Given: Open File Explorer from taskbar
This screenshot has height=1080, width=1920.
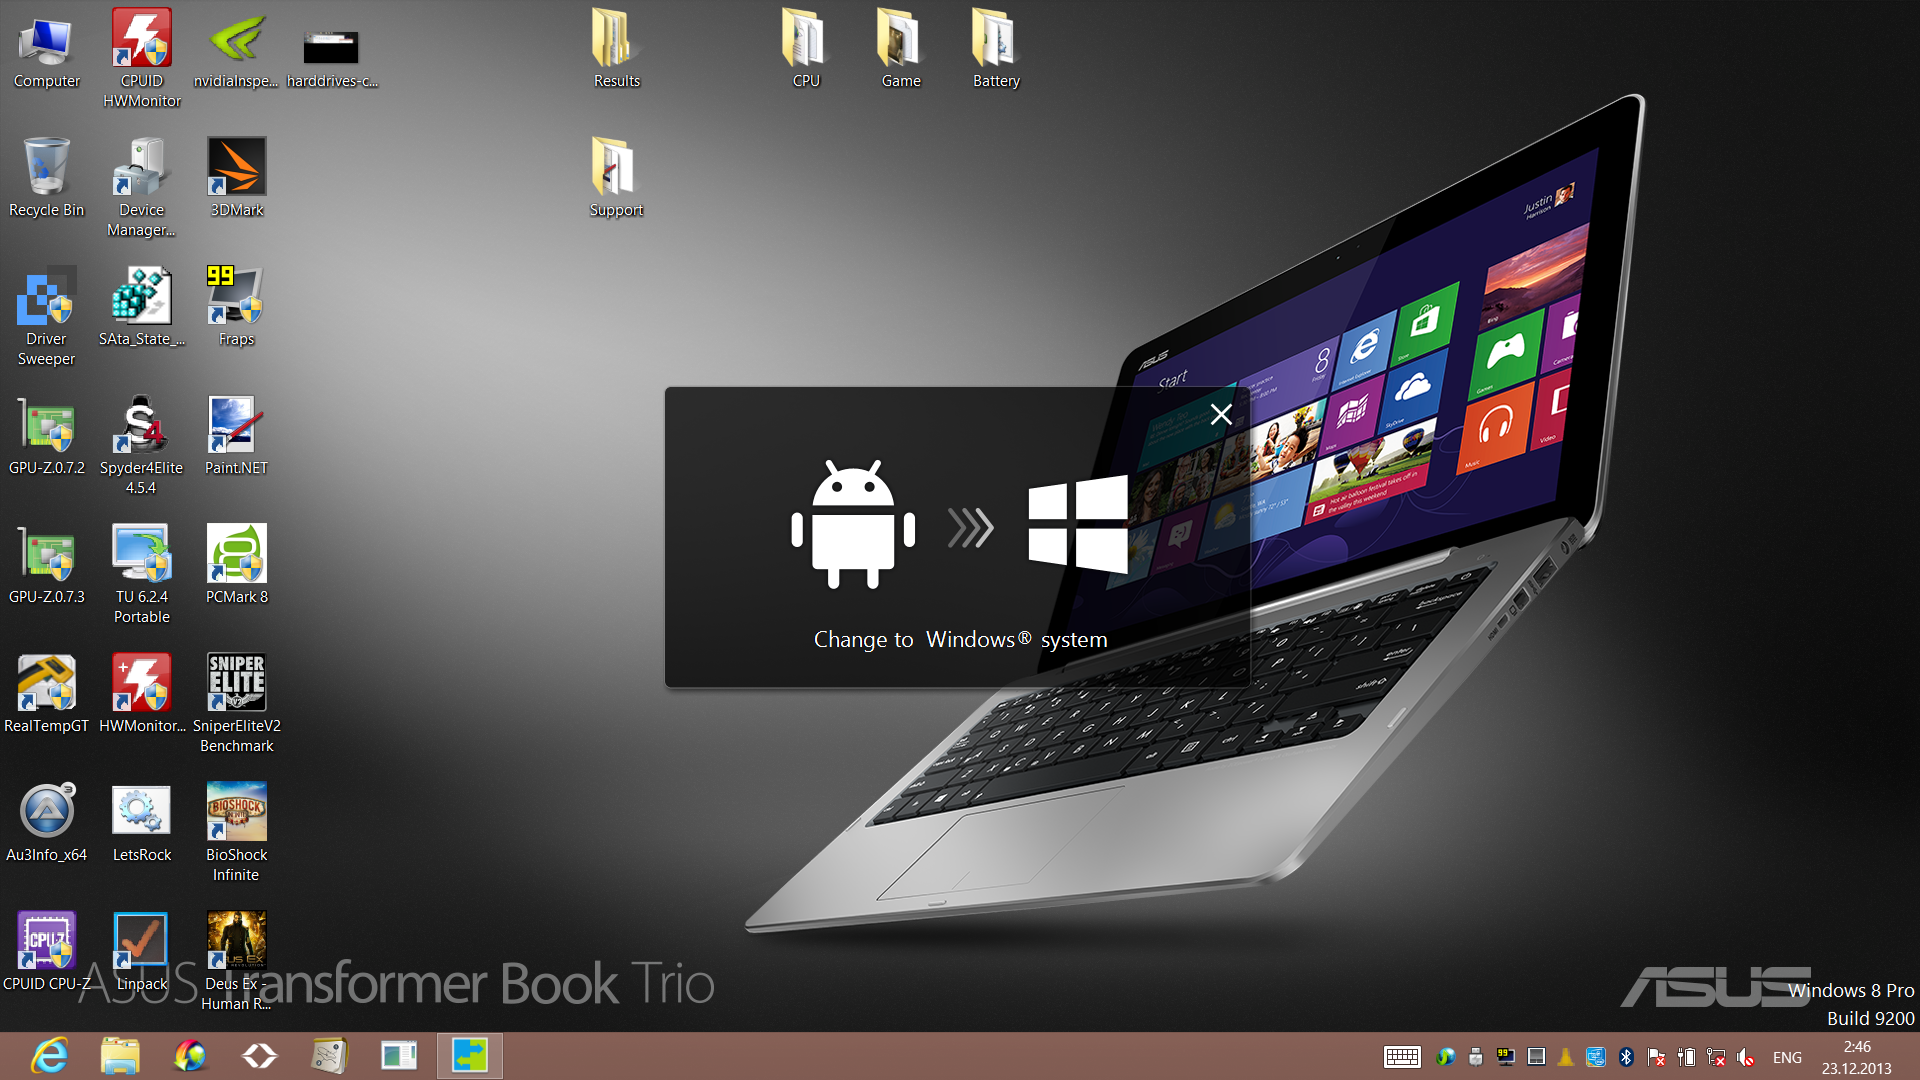Looking at the screenshot, I should pos(120,1056).
